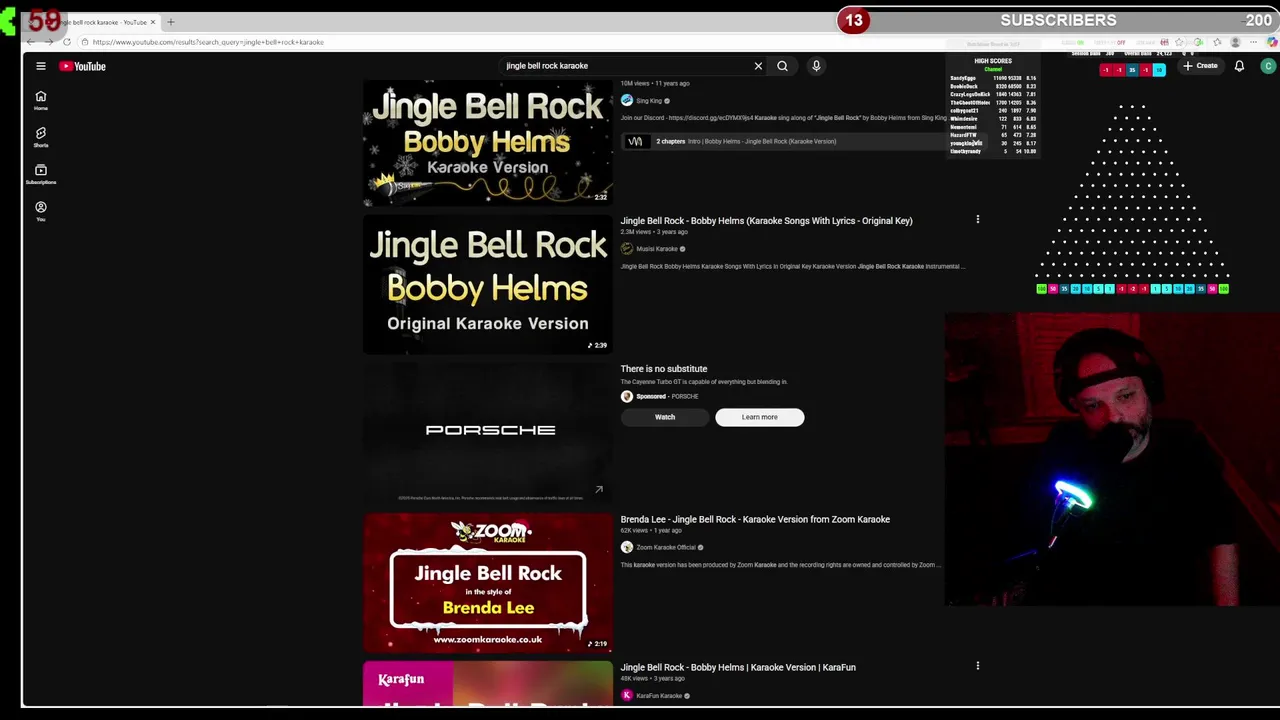Image resolution: width=1280 pixels, height=720 pixels.
Task: Open the Brenda Lee Zoom Karaoke video title
Action: pyautogui.click(x=755, y=519)
